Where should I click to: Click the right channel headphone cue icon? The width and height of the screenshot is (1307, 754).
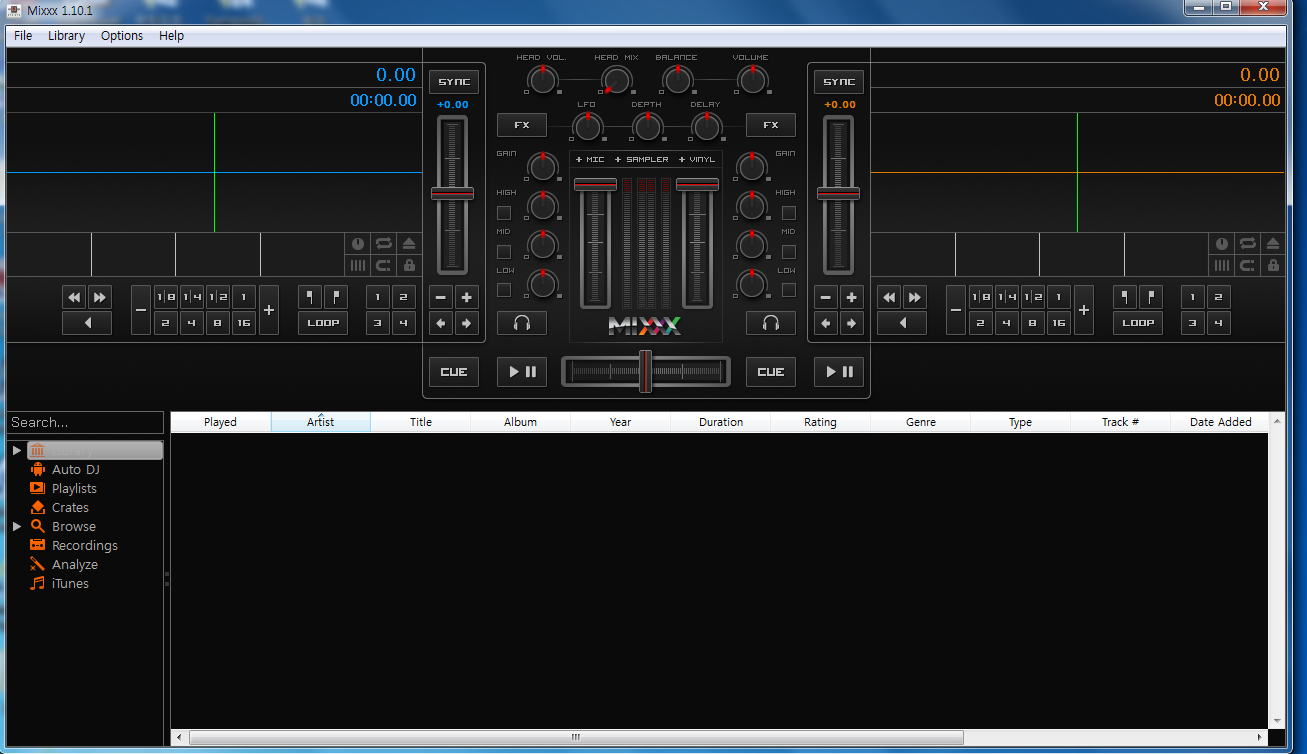tap(771, 323)
